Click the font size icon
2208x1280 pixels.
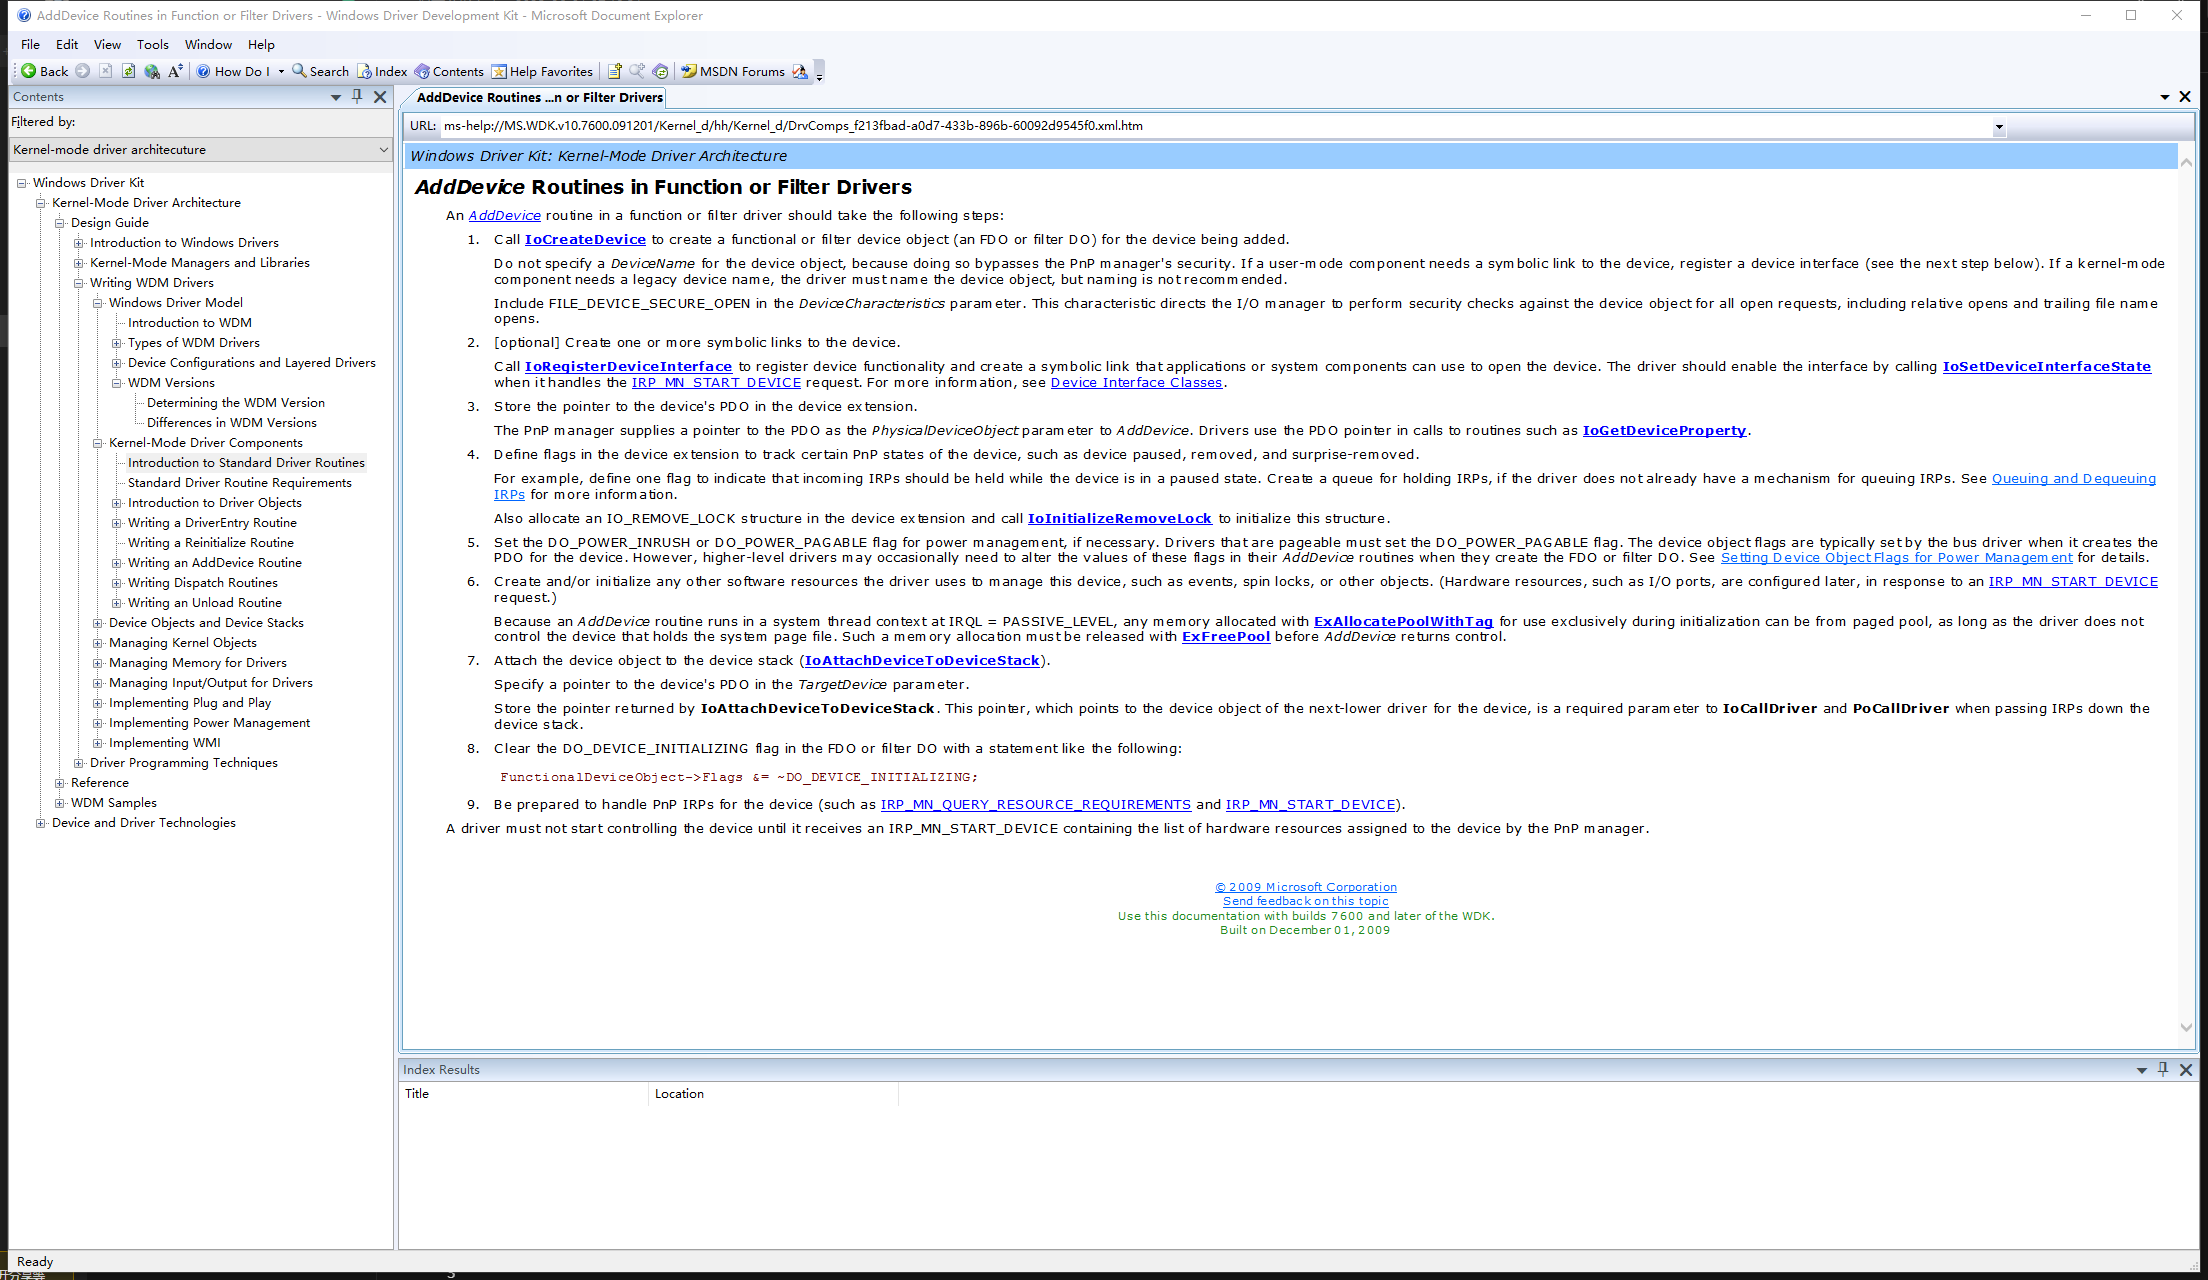[x=175, y=71]
